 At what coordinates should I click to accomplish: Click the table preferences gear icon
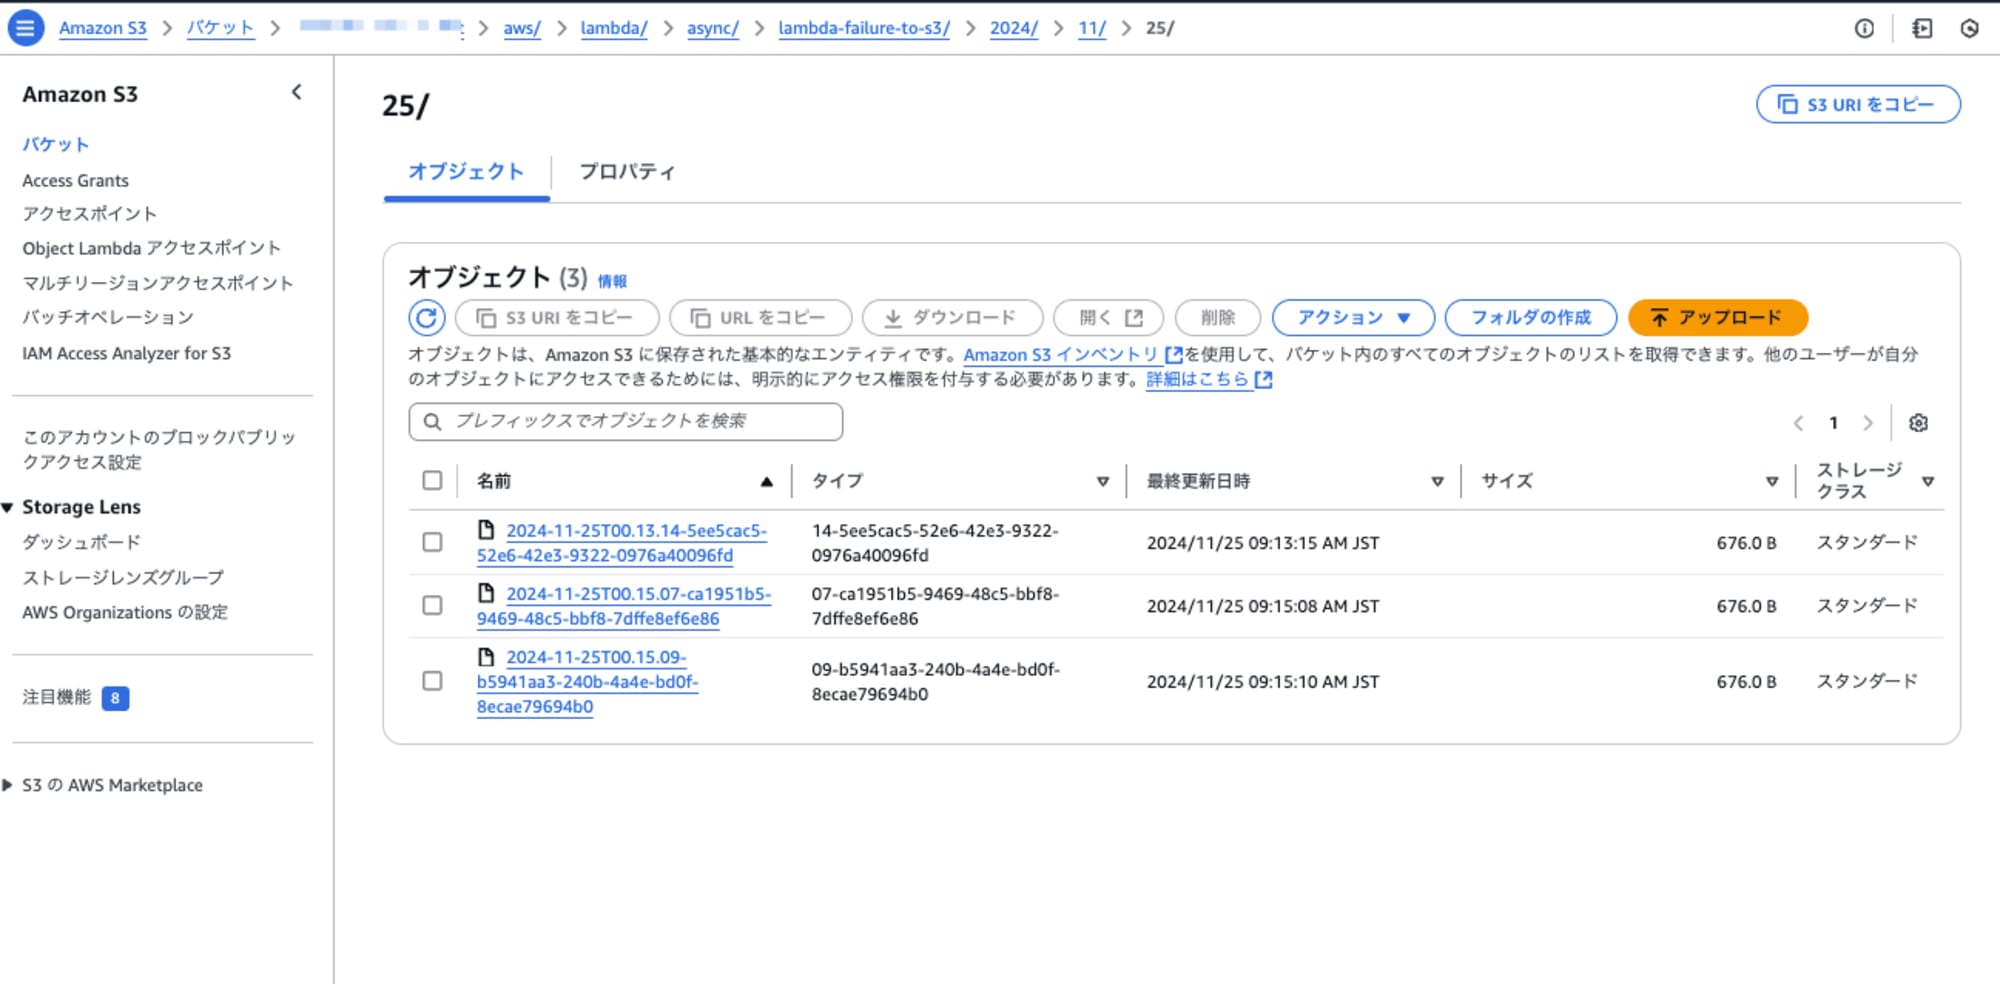(1918, 423)
